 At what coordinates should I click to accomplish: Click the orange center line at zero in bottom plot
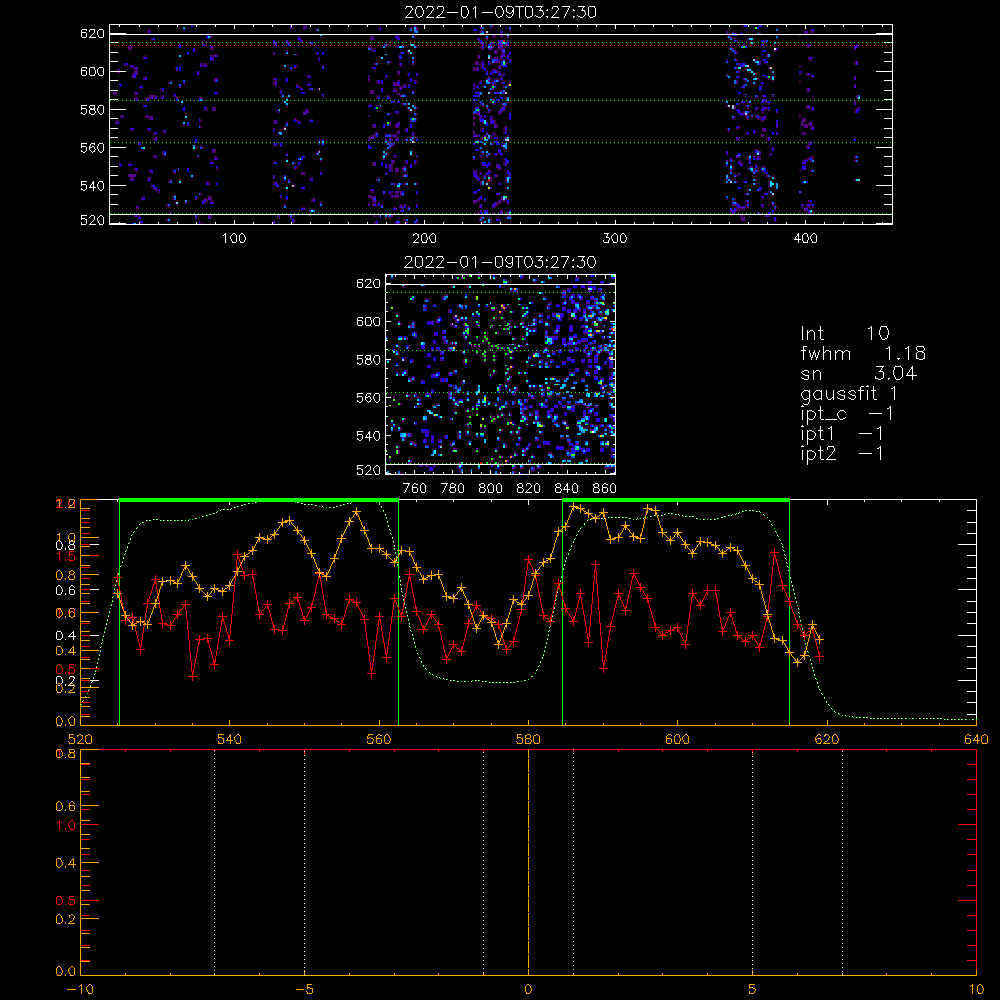coord(529,861)
